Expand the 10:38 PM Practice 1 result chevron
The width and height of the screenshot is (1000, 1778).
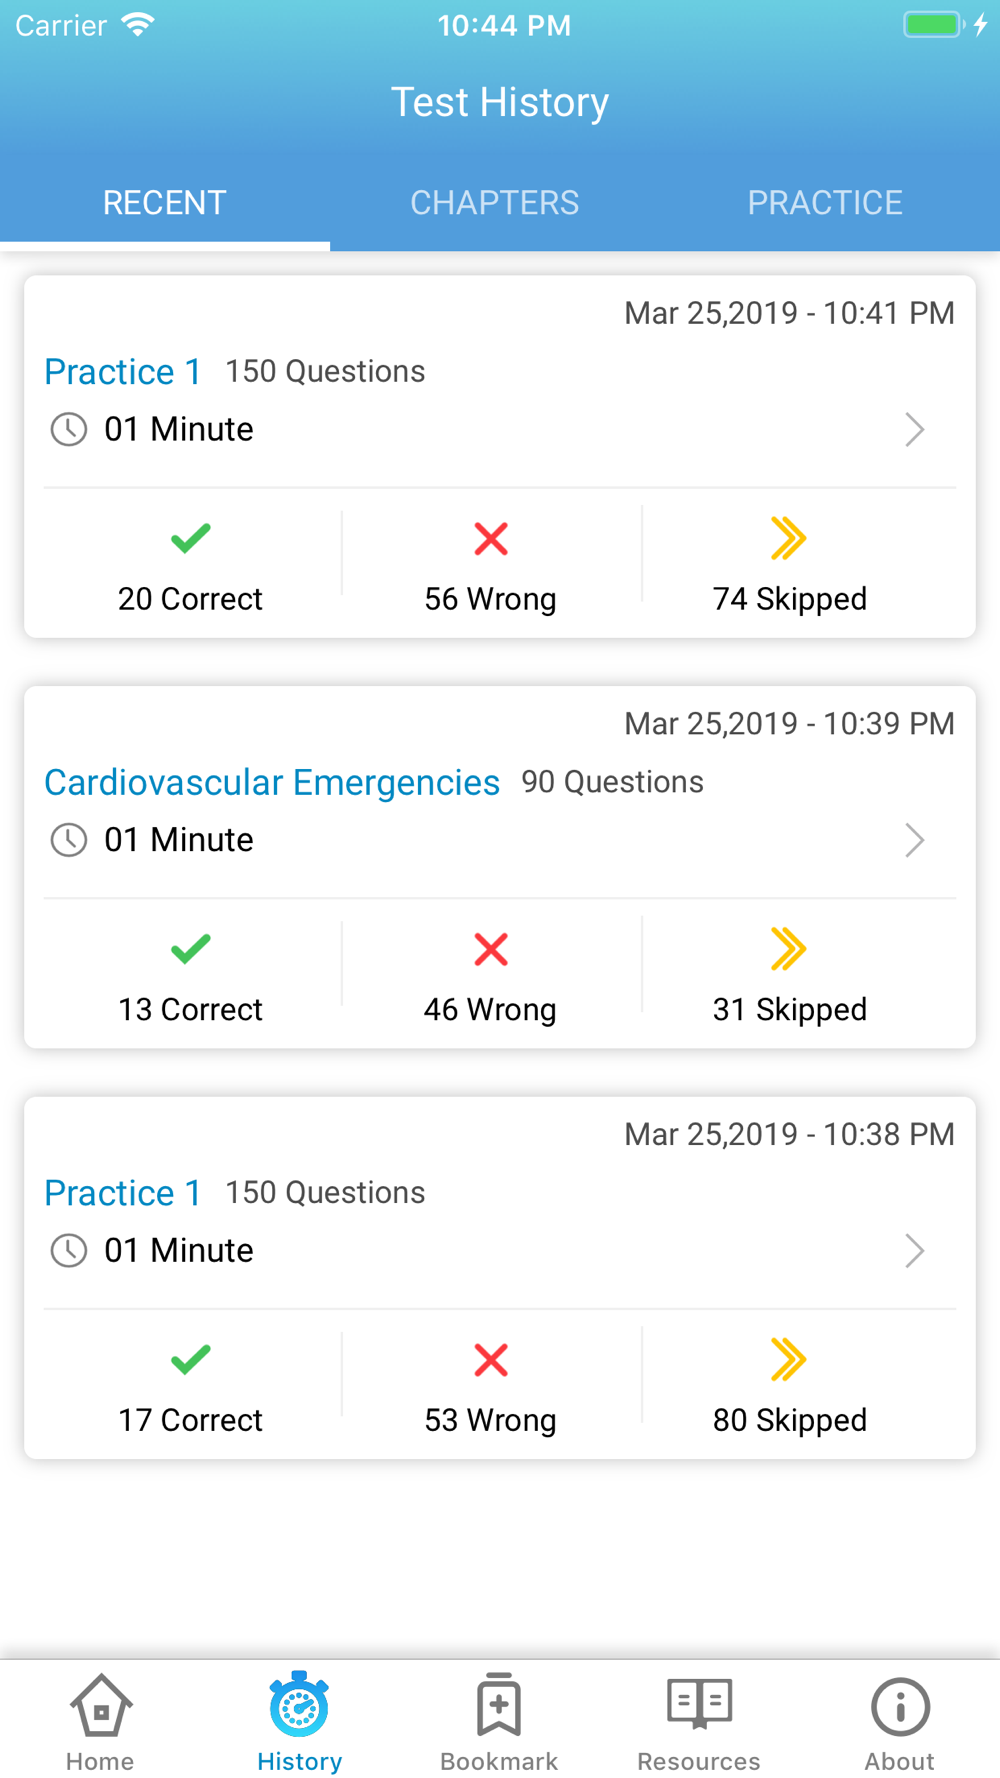(x=915, y=1251)
